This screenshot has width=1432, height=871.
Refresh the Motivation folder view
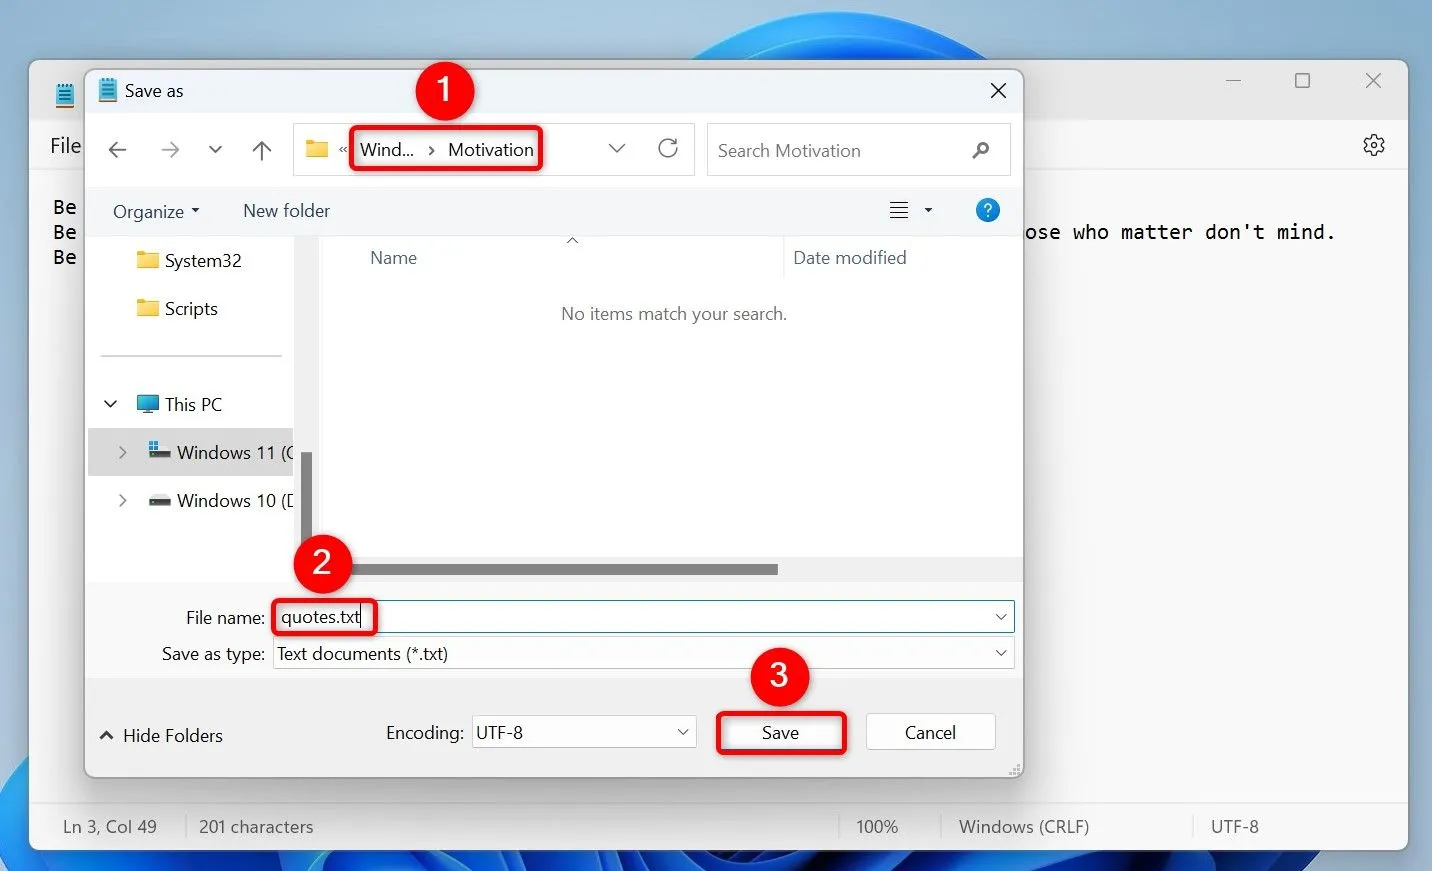coord(668,149)
